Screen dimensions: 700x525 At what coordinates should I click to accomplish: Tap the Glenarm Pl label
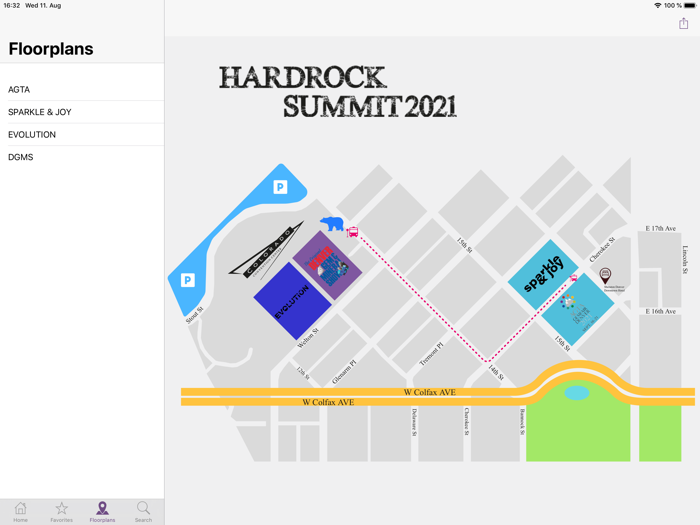(x=344, y=372)
